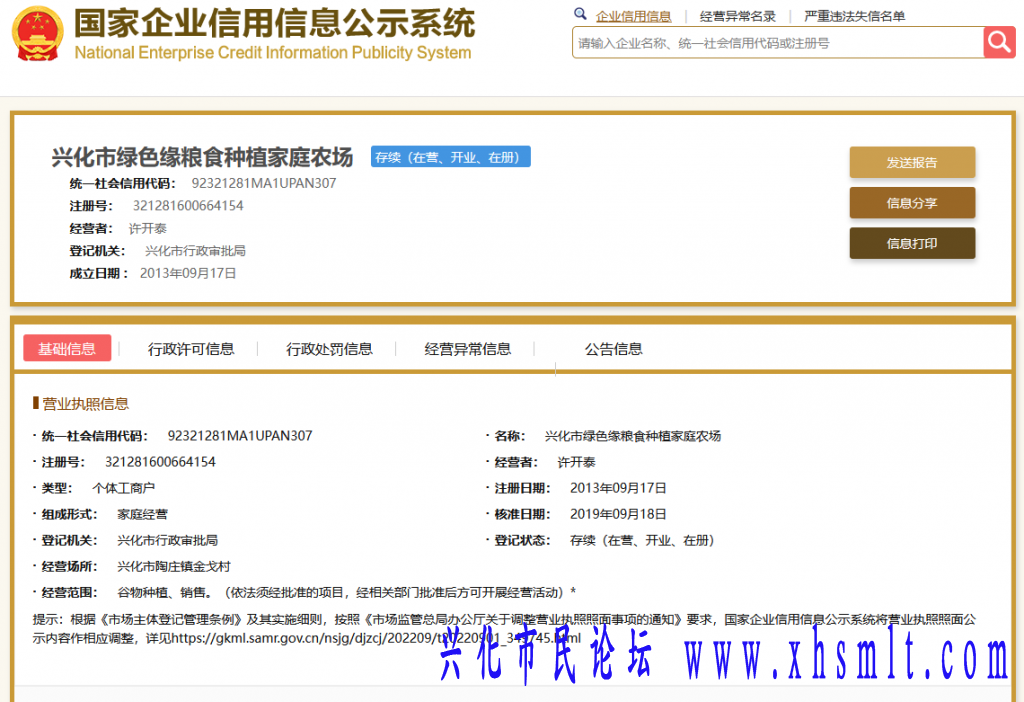The width and height of the screenshot is (1024, 702).
Task: Click the 存续（在营、开业、在册）status badge
Action: coord(451,157)
